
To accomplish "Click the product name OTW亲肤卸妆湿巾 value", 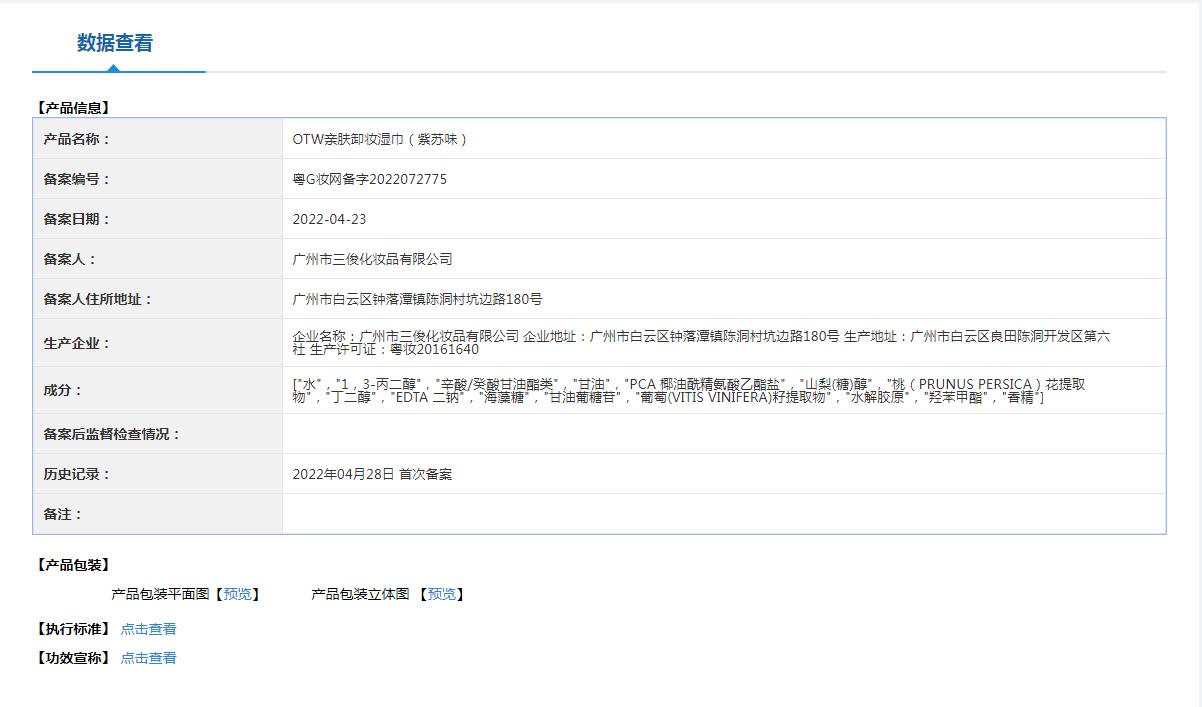I will point(380,139).
